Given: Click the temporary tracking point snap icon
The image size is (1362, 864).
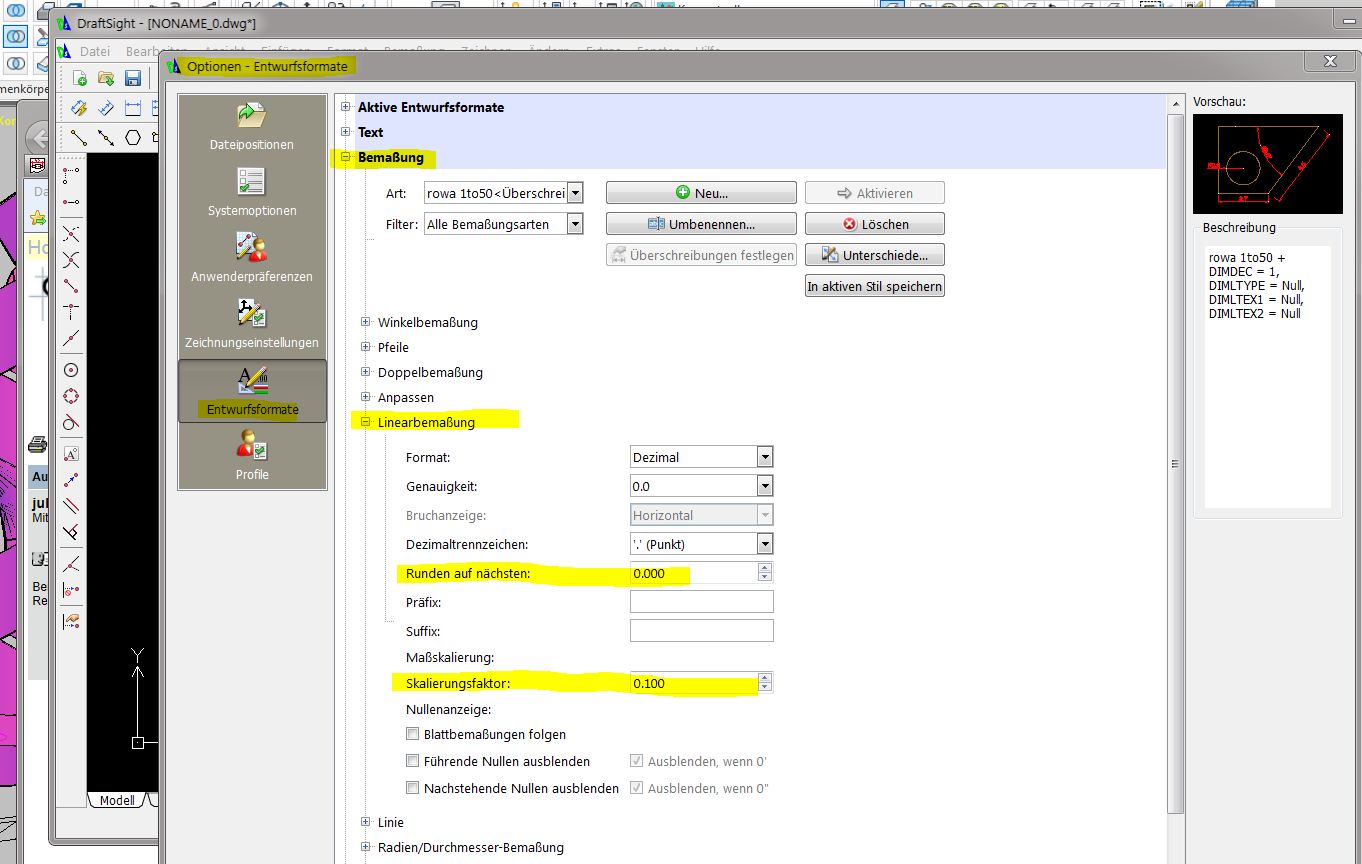Looking at the screenshot, I should click(x=71, y=176).
